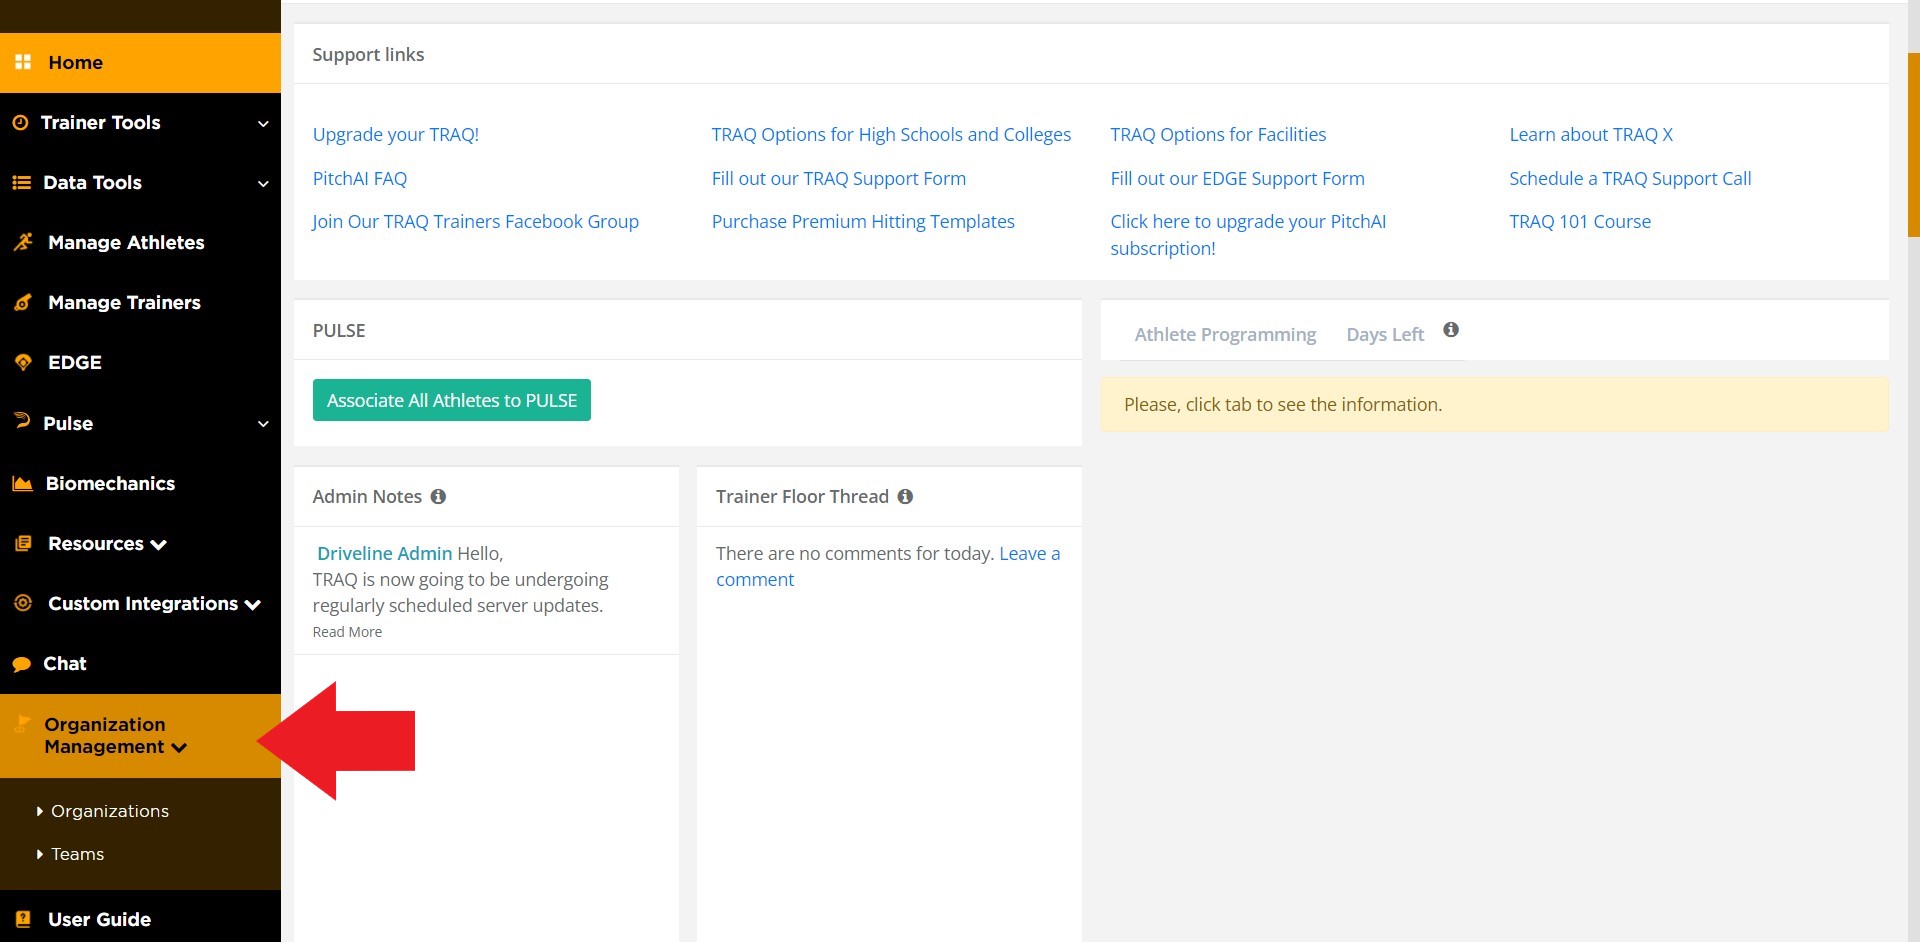The height and width of the screenshot is (942, 1920).
Task: Collapse the Organization Management chevron
Action: (179, 748)
